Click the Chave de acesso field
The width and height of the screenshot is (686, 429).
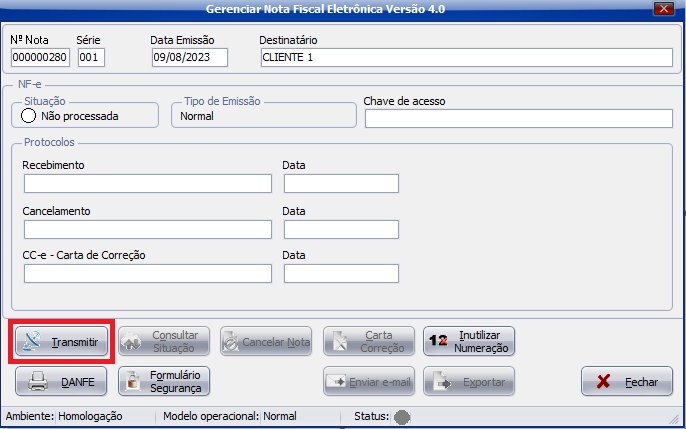(x=518, y=119)
